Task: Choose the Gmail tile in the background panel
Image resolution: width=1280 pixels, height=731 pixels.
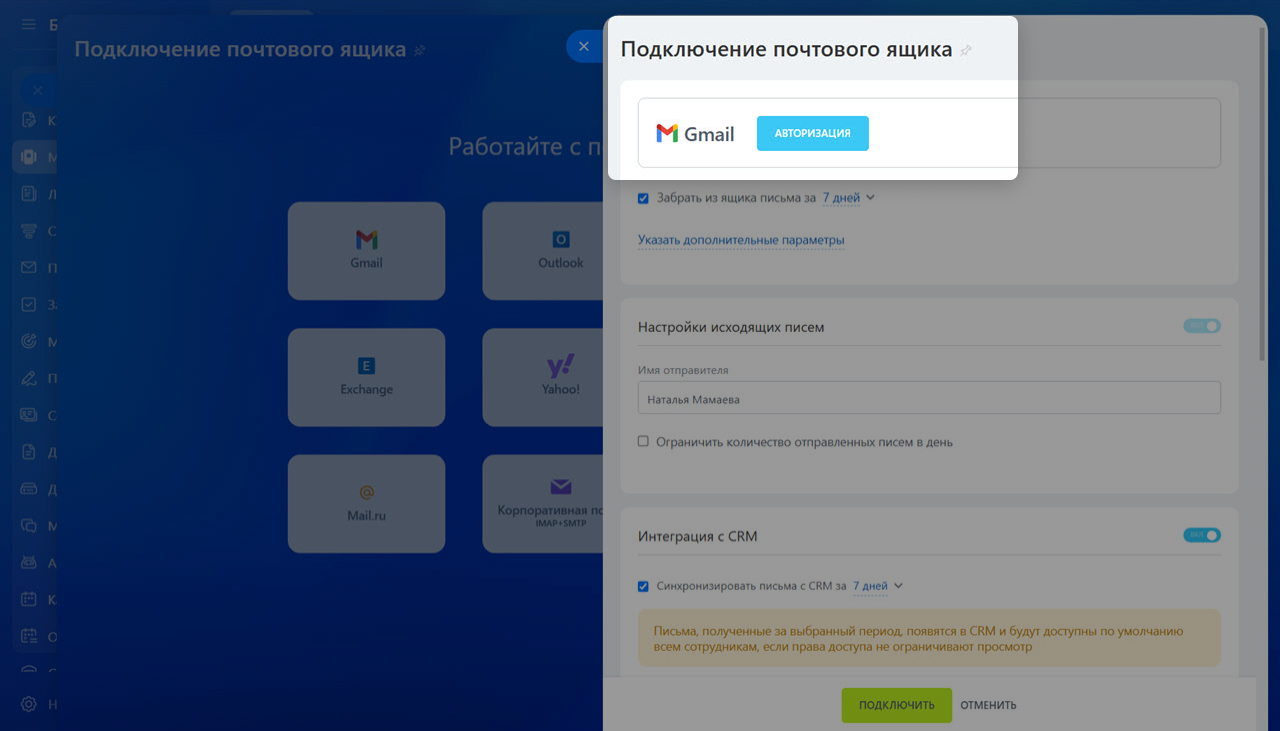Action: (x=366, y=251)
